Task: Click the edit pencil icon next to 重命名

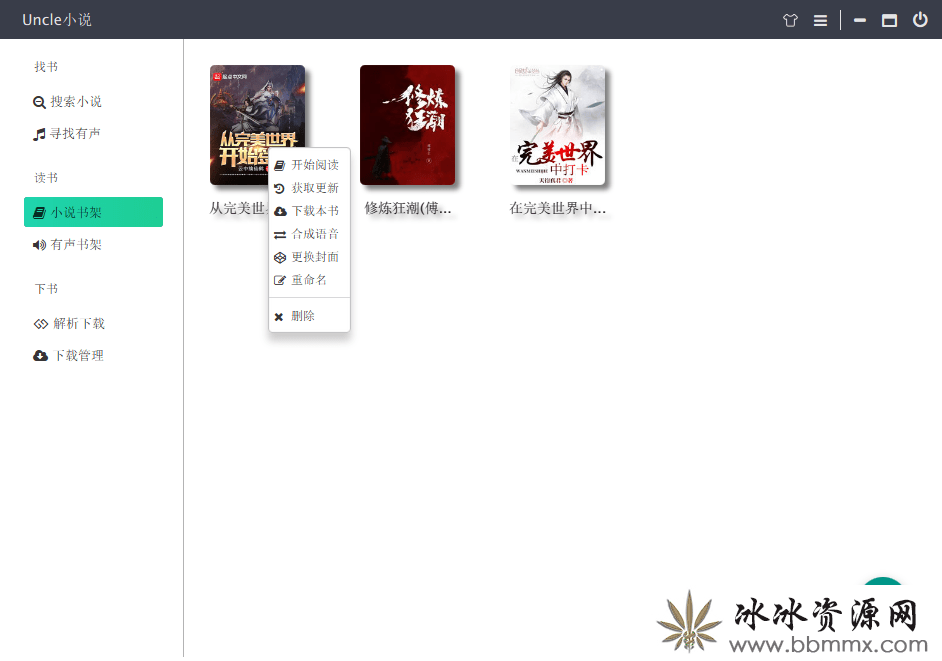Action: 279,281
